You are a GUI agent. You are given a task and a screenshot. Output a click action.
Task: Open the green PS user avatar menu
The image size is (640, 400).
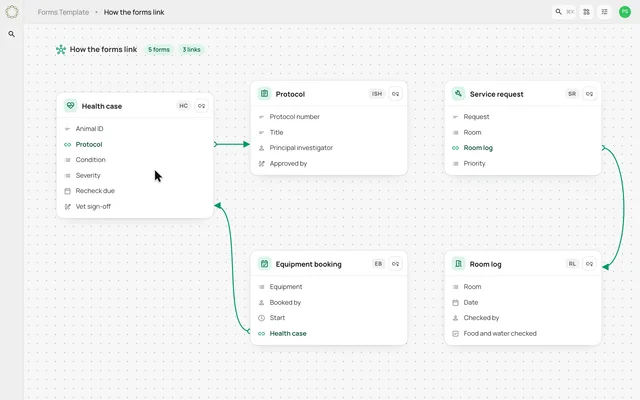pos(625,12)
